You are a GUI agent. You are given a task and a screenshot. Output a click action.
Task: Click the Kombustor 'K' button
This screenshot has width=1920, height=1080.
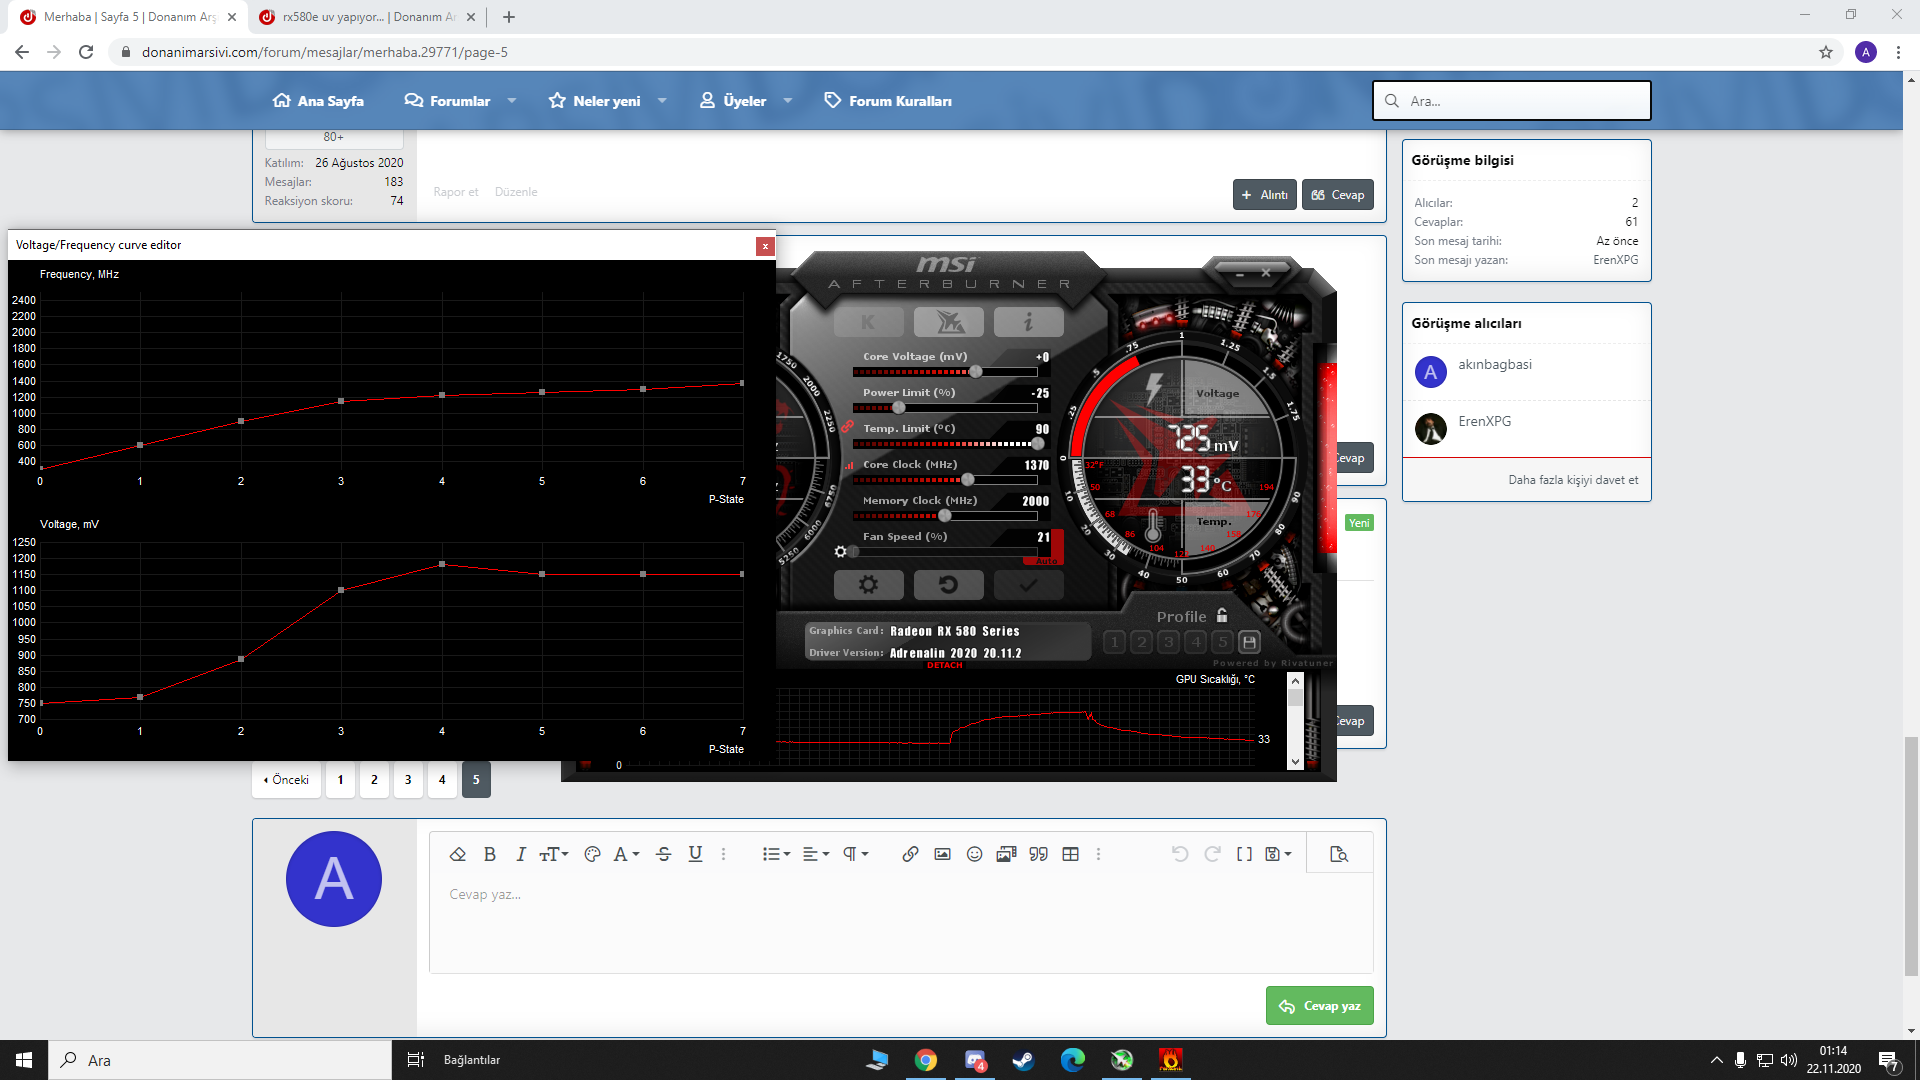[x=868, y=322]
